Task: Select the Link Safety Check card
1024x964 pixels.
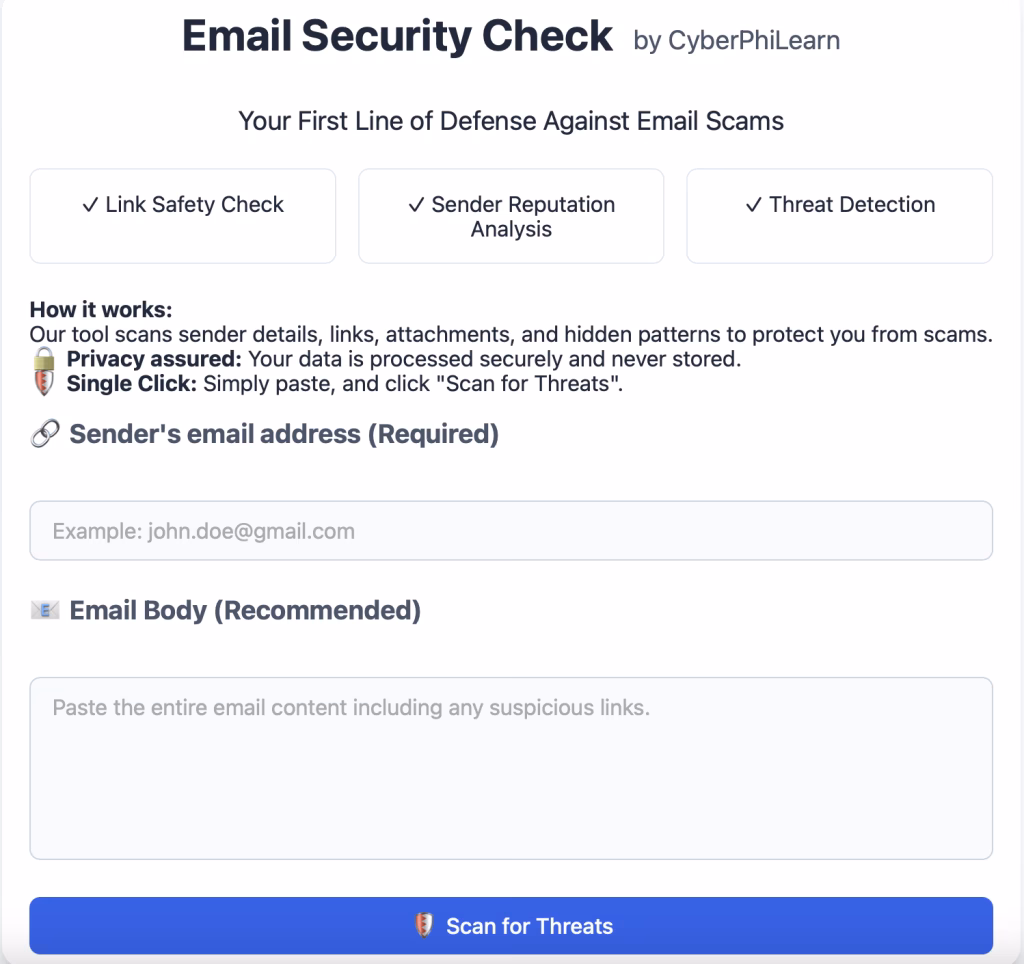Action: point(183,216)
